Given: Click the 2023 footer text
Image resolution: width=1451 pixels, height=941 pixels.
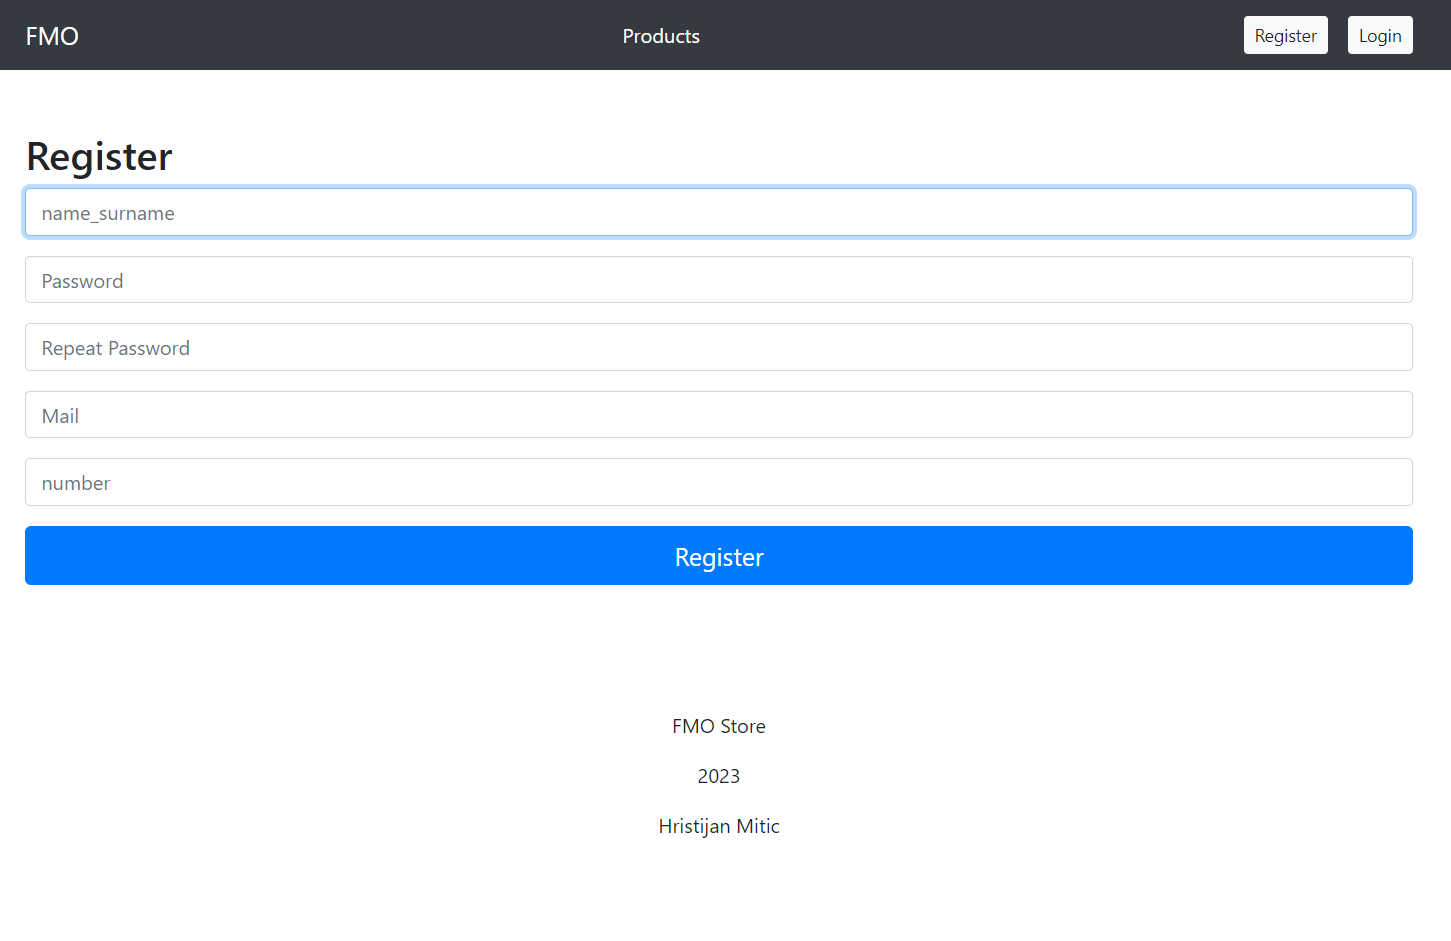Looking at the screenshot, I should coord(718,776).
